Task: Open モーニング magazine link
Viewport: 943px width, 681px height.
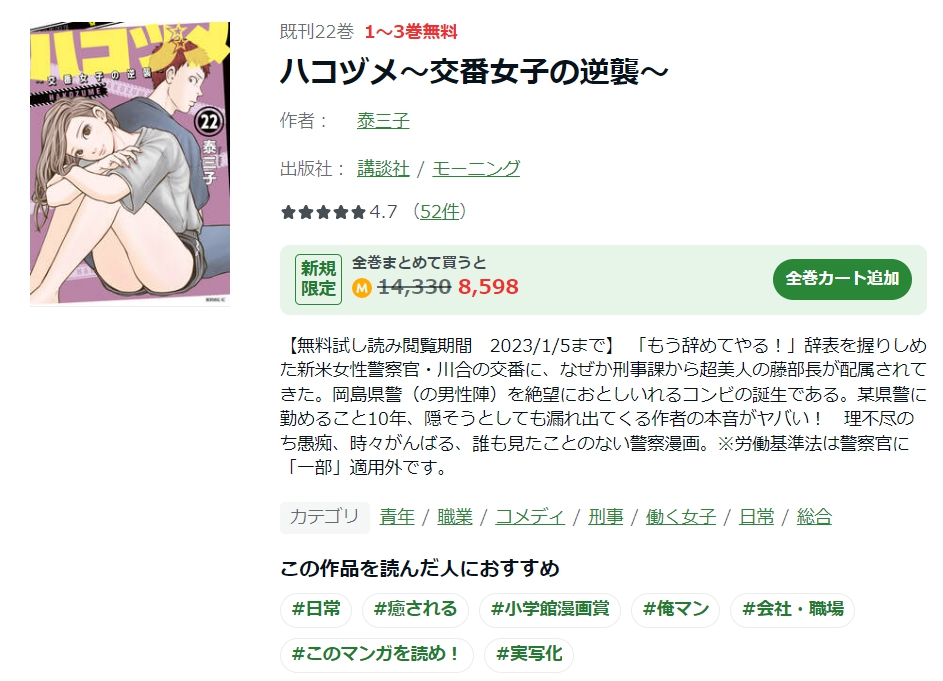Action: [x=476, y=168]
